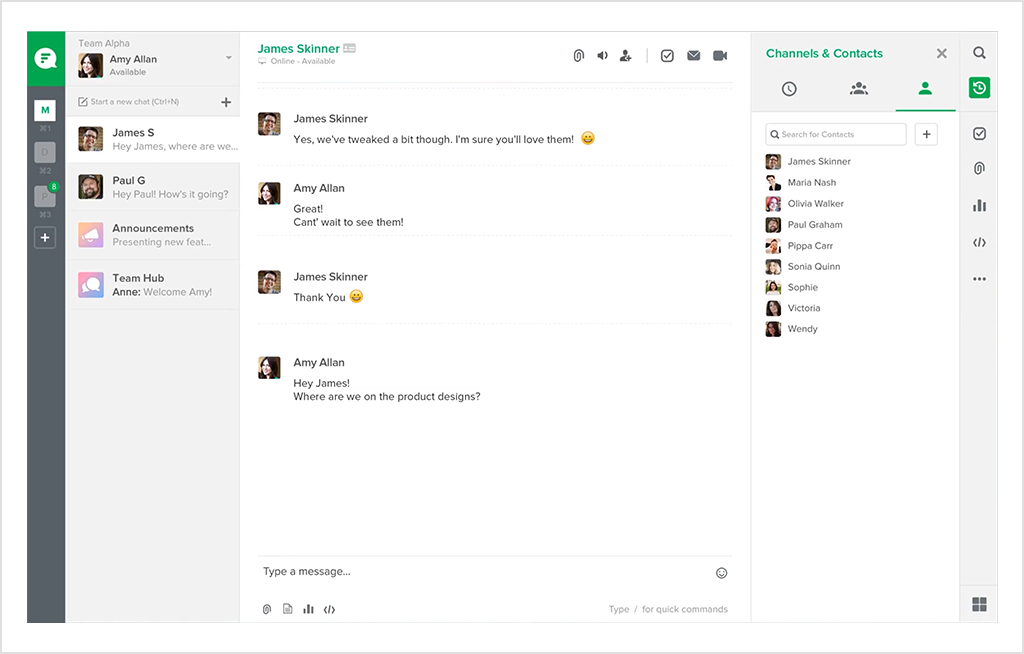The image size is (1024, 654).
Task: Send an email from the chat header
Action: 693,55
